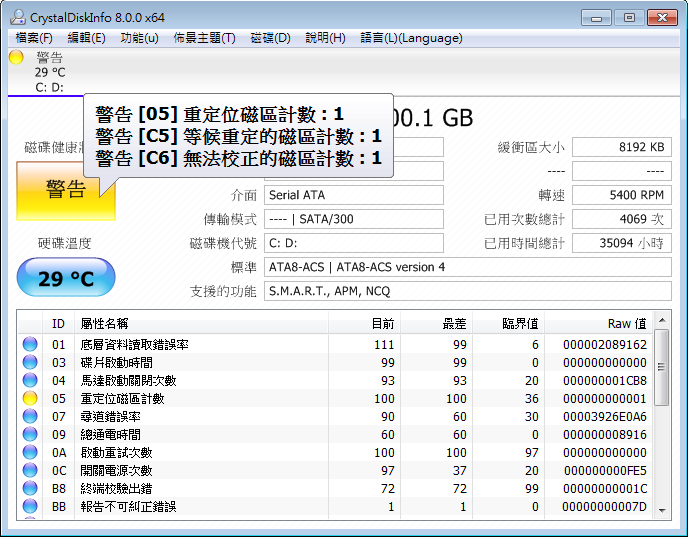The image size is (688, 539).
Task: Click status dot for attribute 04
Action: pyautogui.click(x=30, y=380)
